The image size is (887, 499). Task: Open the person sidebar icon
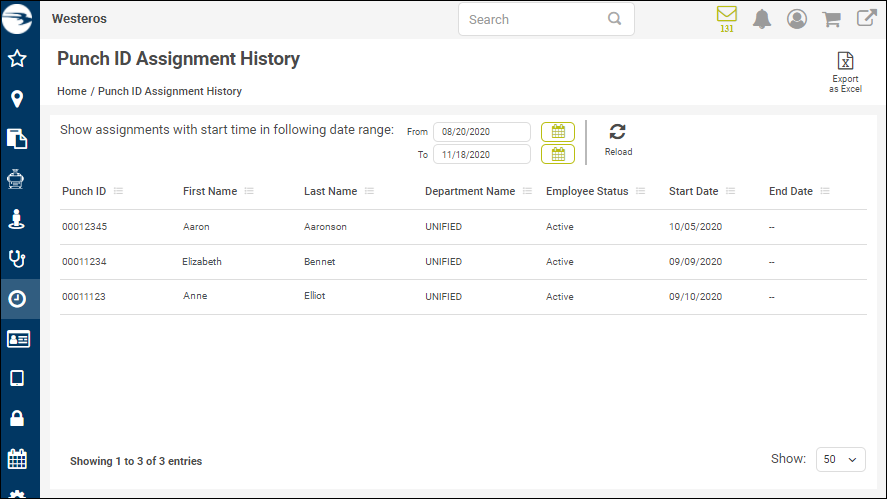[16, 219]
